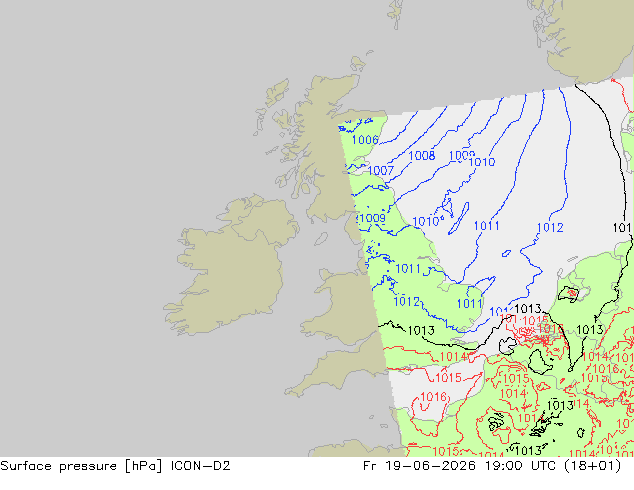Click the 1011 label over East Anglia
The width and height of the screenshot is (634, 490).
point(469,303)
